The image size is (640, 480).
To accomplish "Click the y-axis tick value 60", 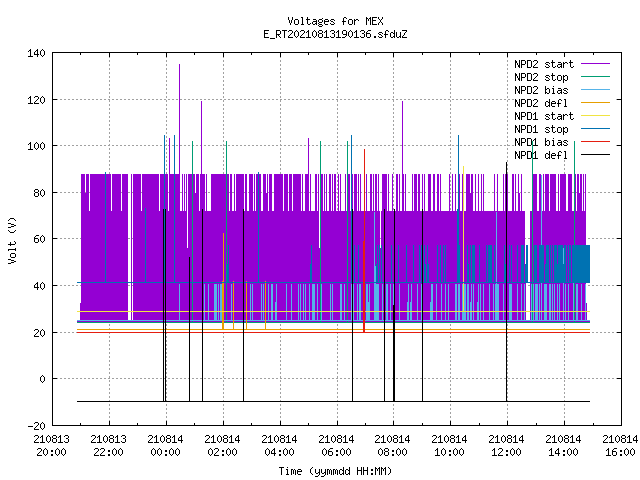I will tap(40, 239).
